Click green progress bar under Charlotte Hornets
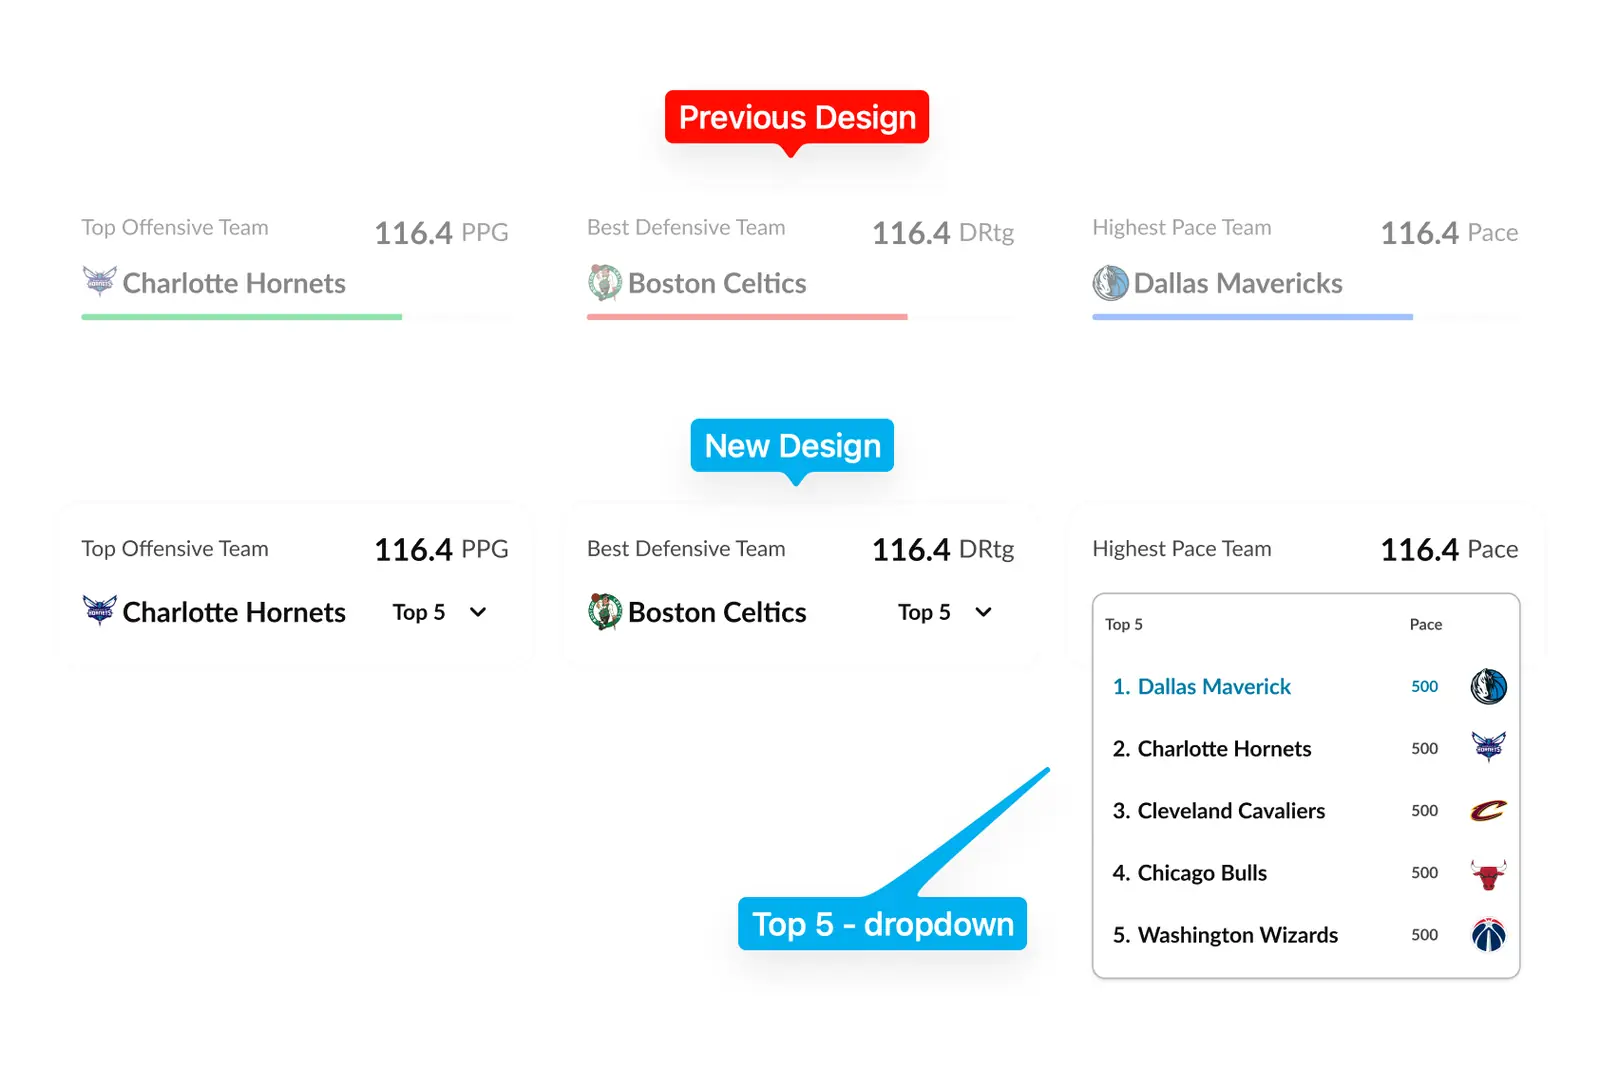Image resolution: width=1600 pixels, height=1067 pixels. [241, 317]
